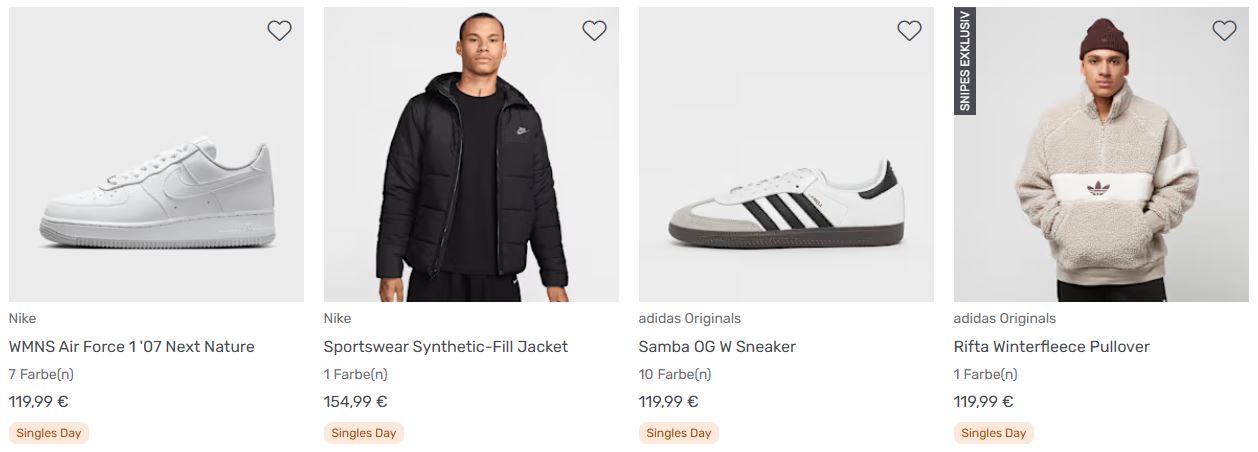
Task: Select the Samba OG W Sneaker title
Action: (x=717, y=347)
